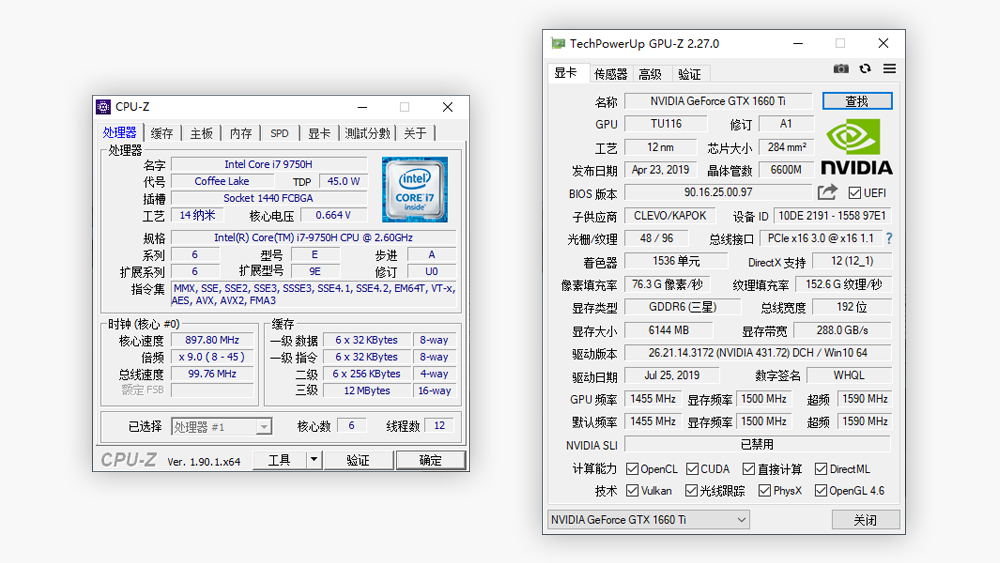Toggle the DirectML checkbox
The height and width of the screenshot is (563, 1000).
click(x=821, y=469)
